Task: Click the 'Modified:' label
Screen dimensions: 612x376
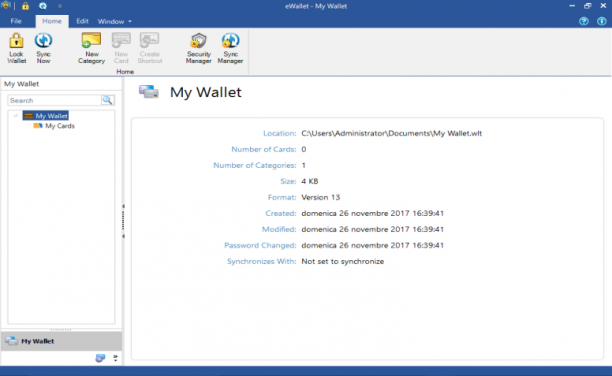Action: 279,229
